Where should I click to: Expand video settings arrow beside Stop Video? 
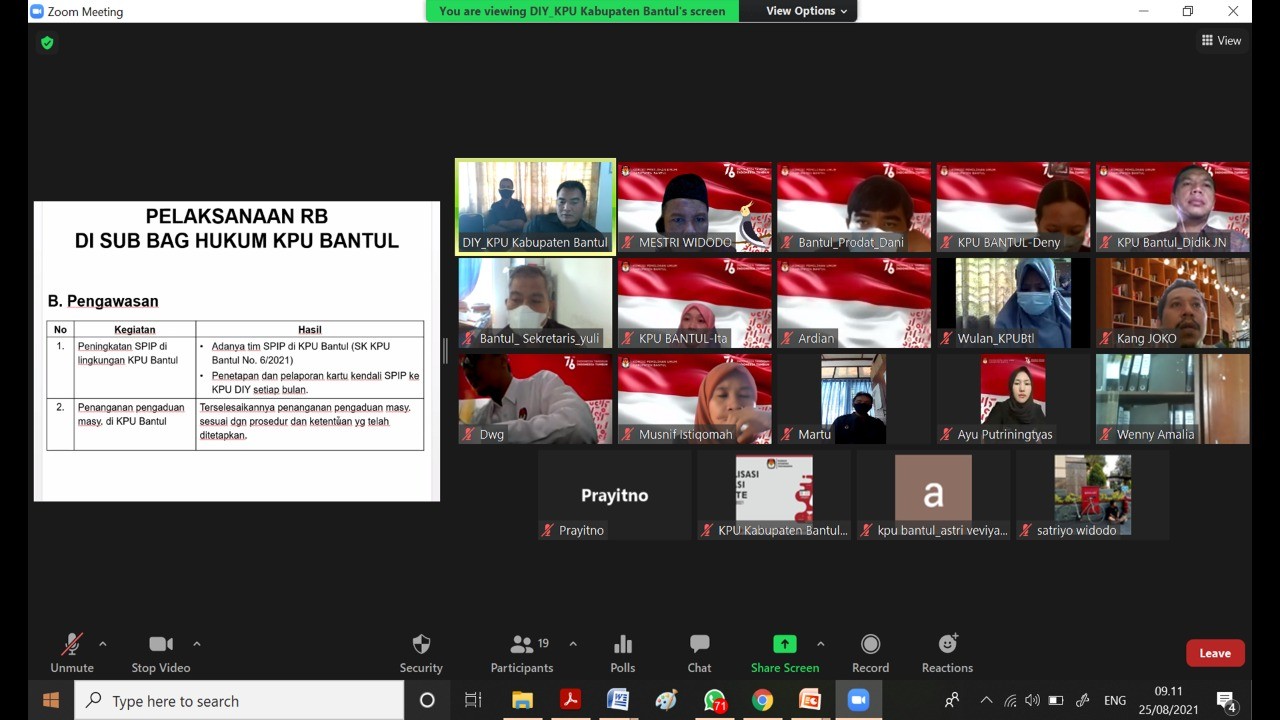[x=196, y=644]
